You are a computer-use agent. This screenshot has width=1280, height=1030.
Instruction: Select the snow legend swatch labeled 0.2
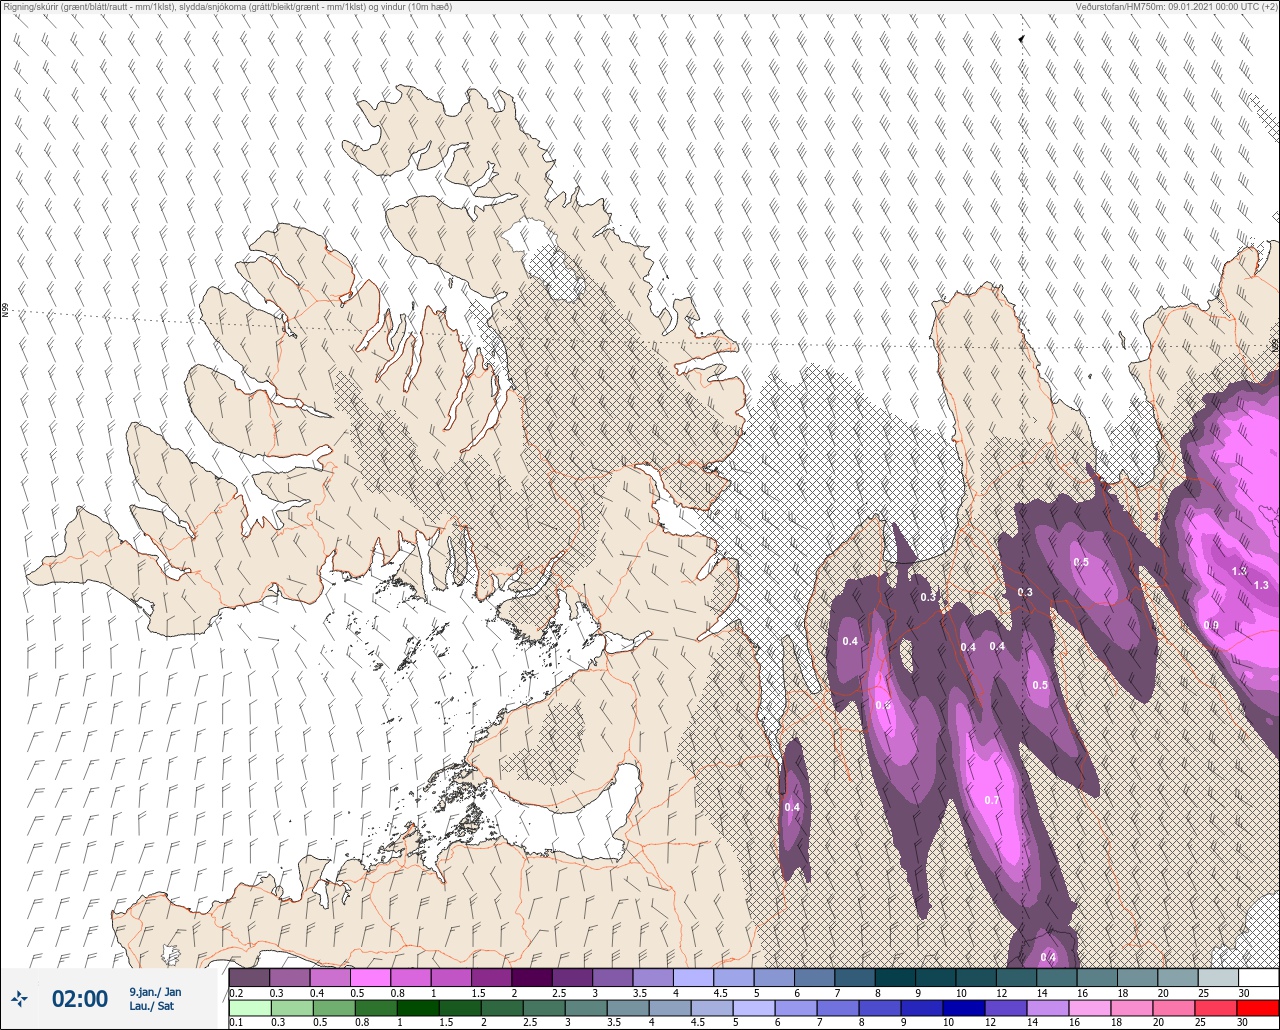pos(249,977)
